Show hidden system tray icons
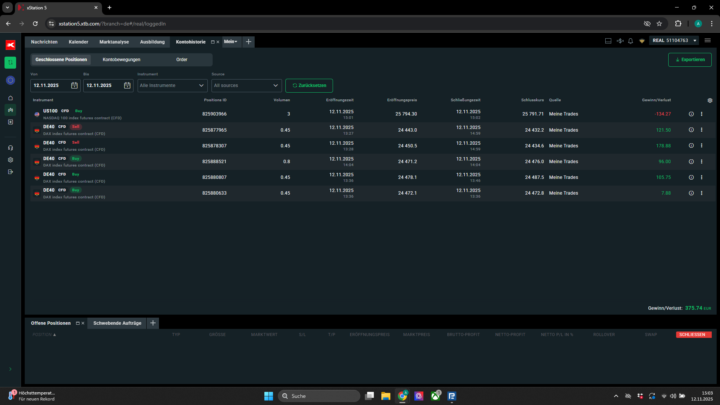 [x=616, y=396]
